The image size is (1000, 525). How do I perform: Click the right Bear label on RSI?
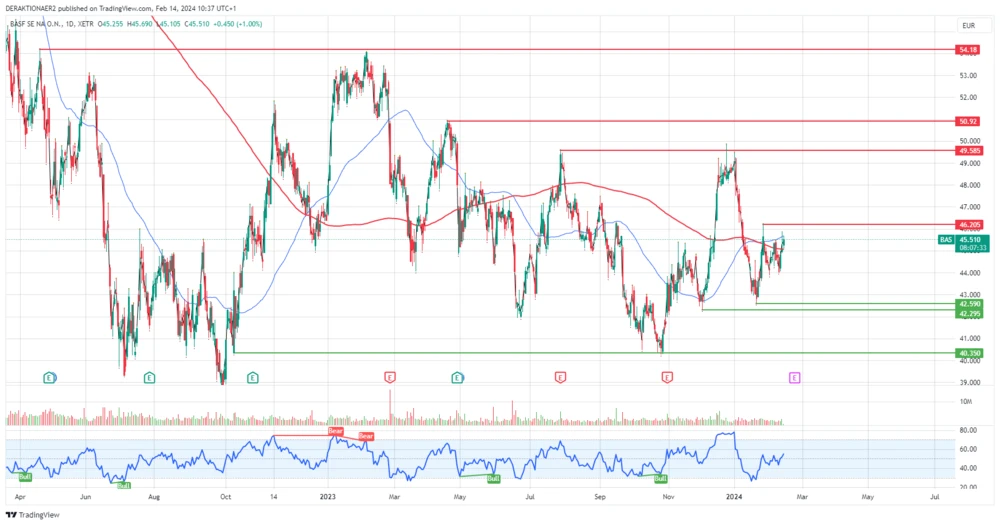(366, 437)
